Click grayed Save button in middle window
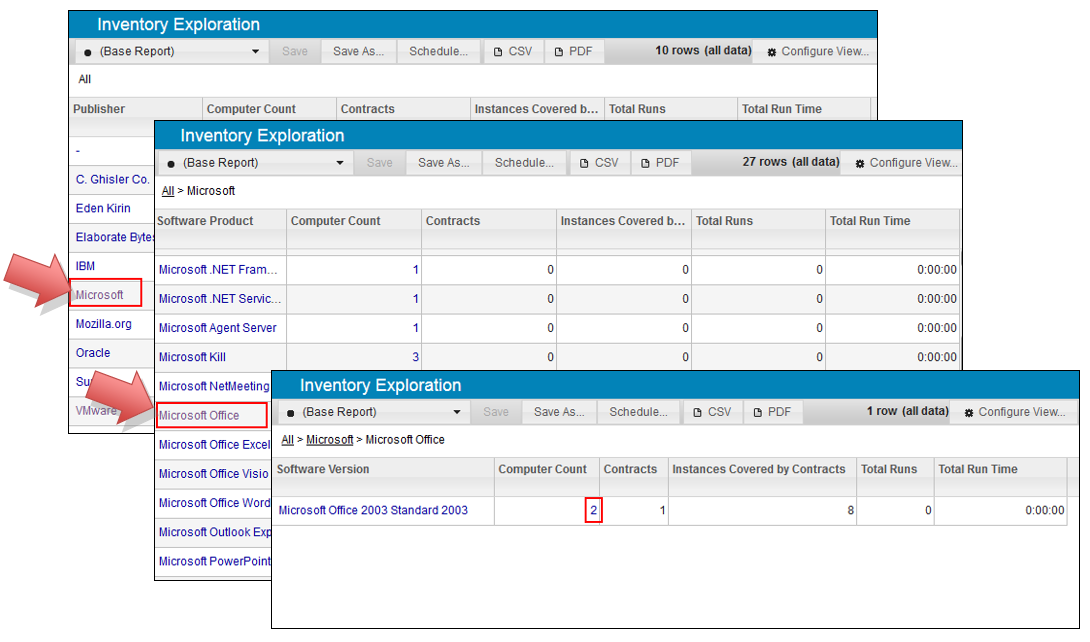 coord(380,163)
